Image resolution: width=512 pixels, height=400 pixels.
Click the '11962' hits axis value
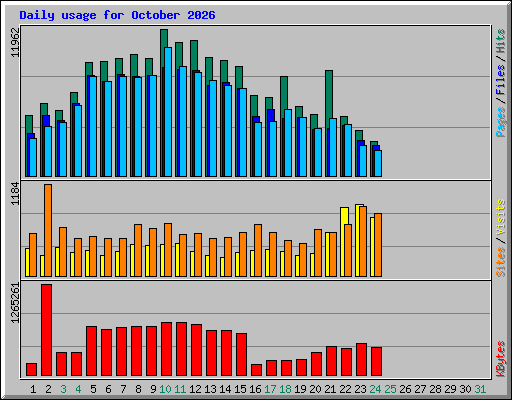coord(15,42)
